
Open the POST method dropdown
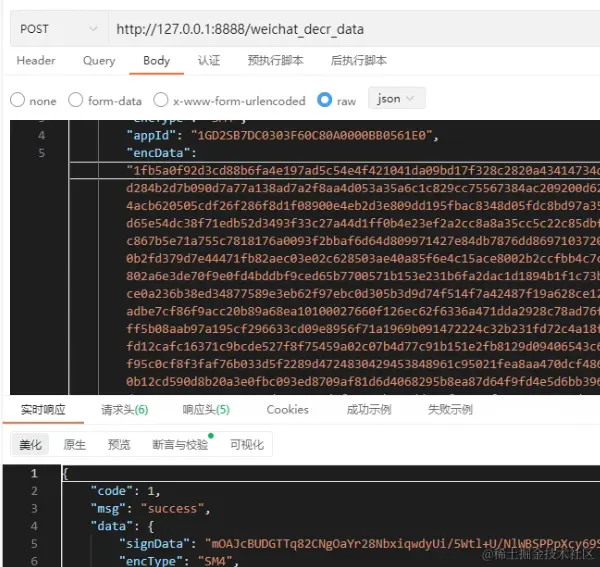[59, 29]
